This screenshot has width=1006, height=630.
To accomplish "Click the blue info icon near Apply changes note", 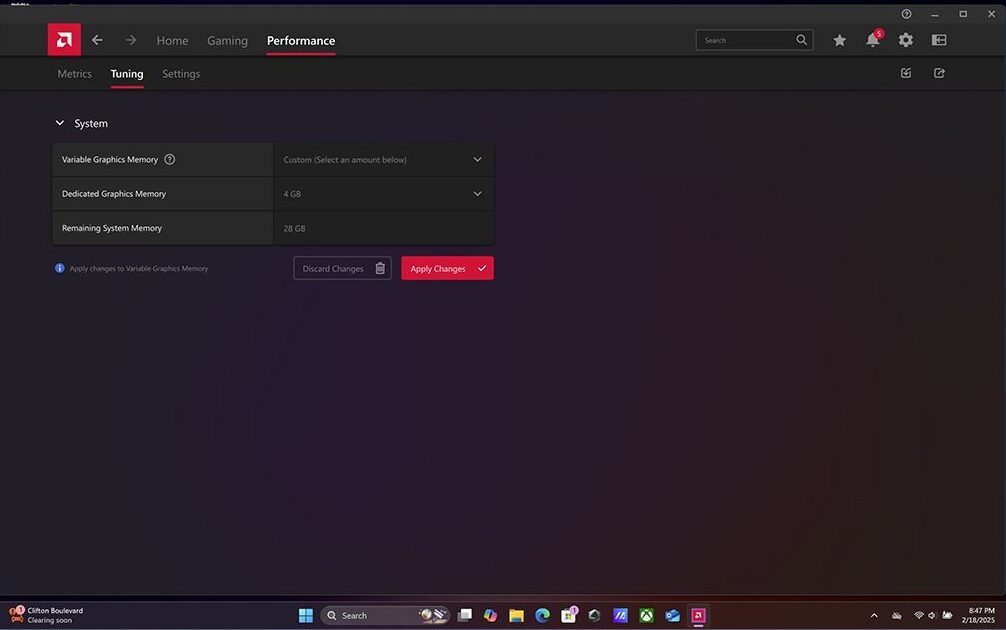I will tap(60, 268).
